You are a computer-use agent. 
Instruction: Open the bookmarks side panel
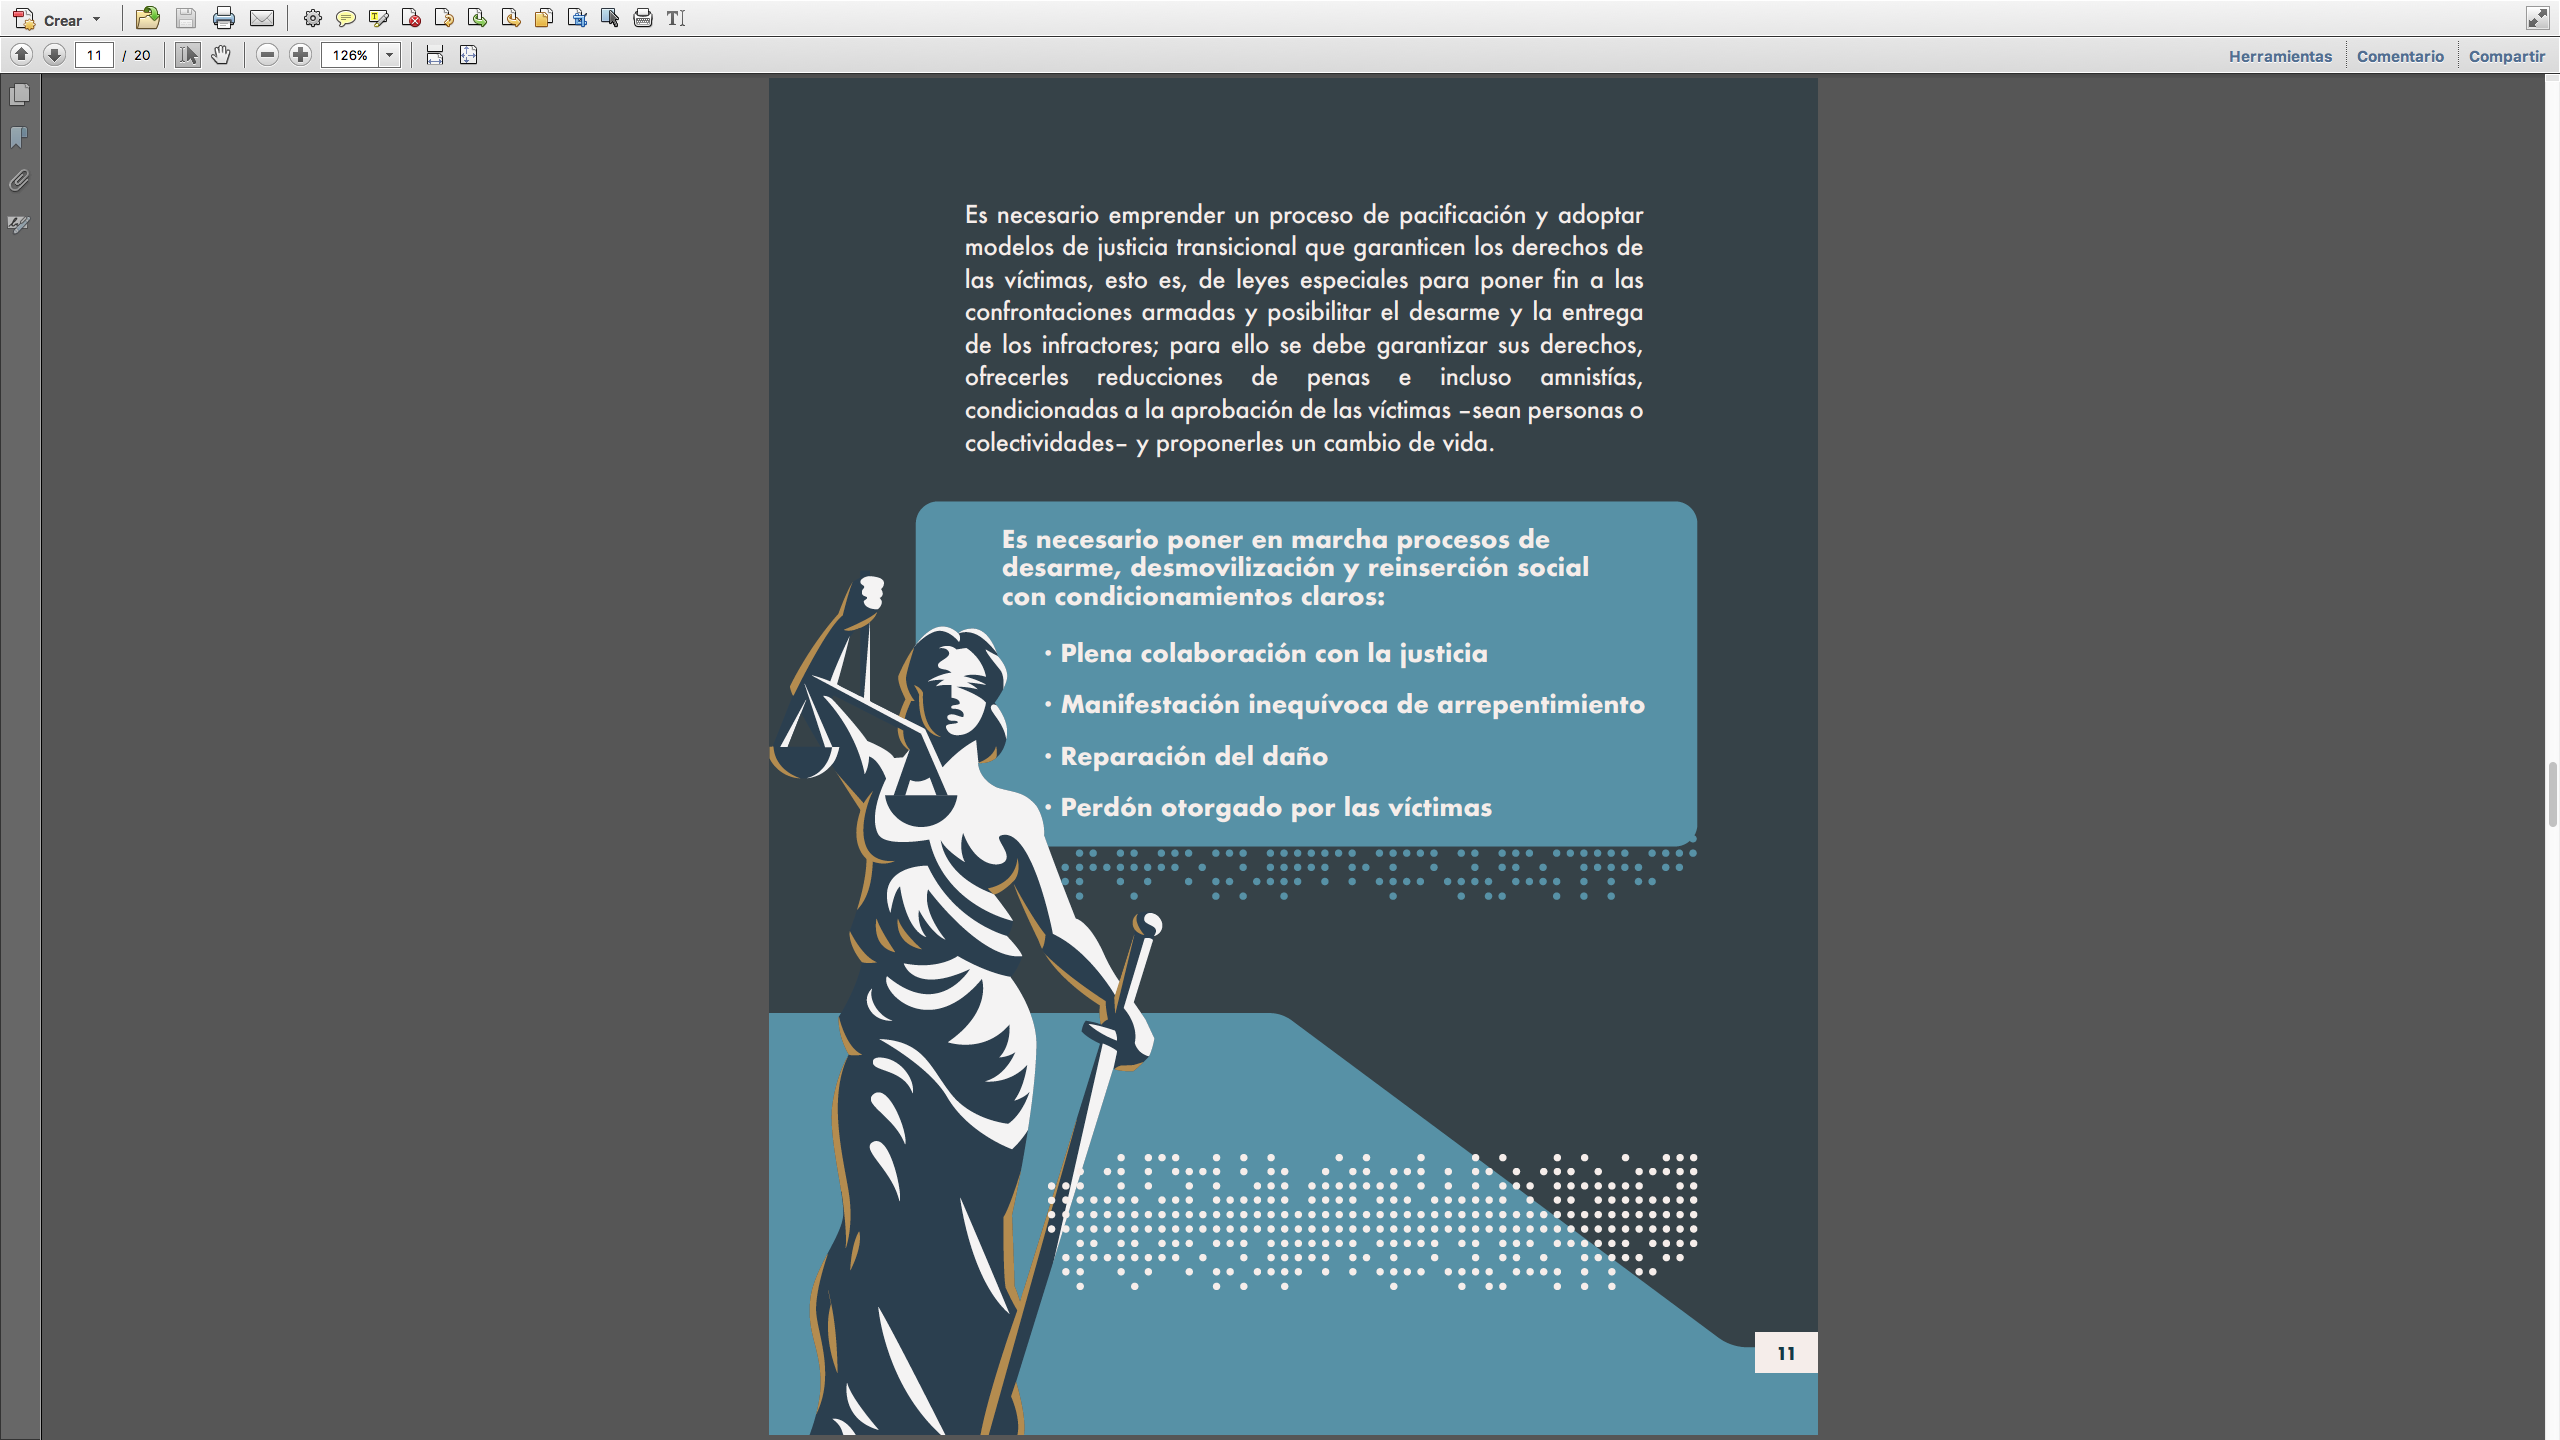pyautogui.click(x=19, y=138)
